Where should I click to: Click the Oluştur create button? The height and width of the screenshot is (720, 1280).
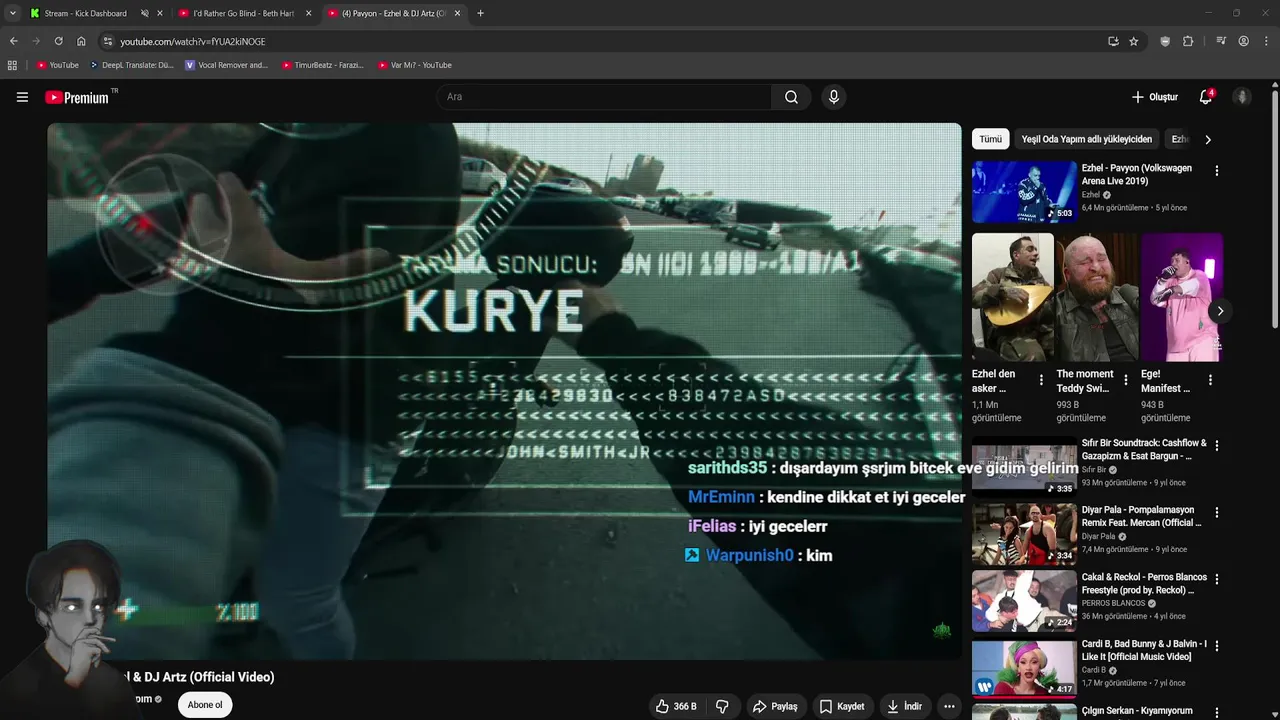tap(1155, 97)
